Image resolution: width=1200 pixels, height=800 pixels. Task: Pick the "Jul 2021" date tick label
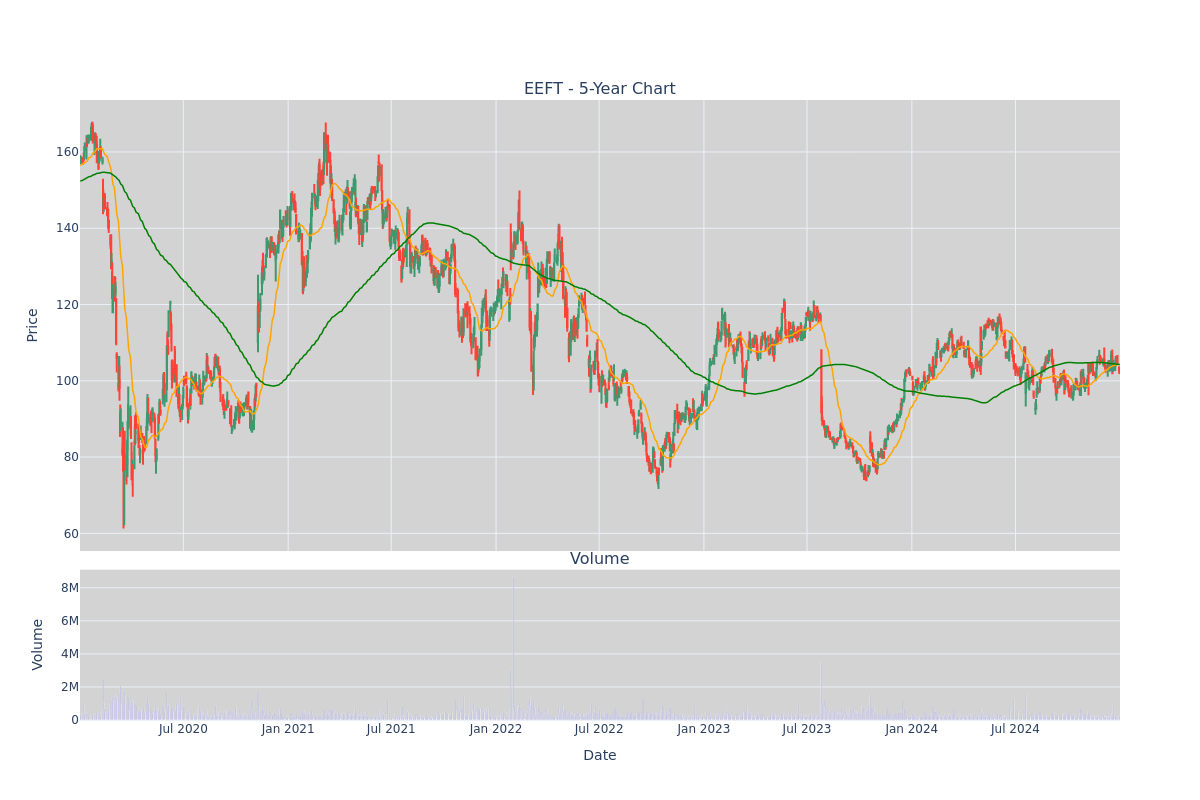[x=391, y=729]
